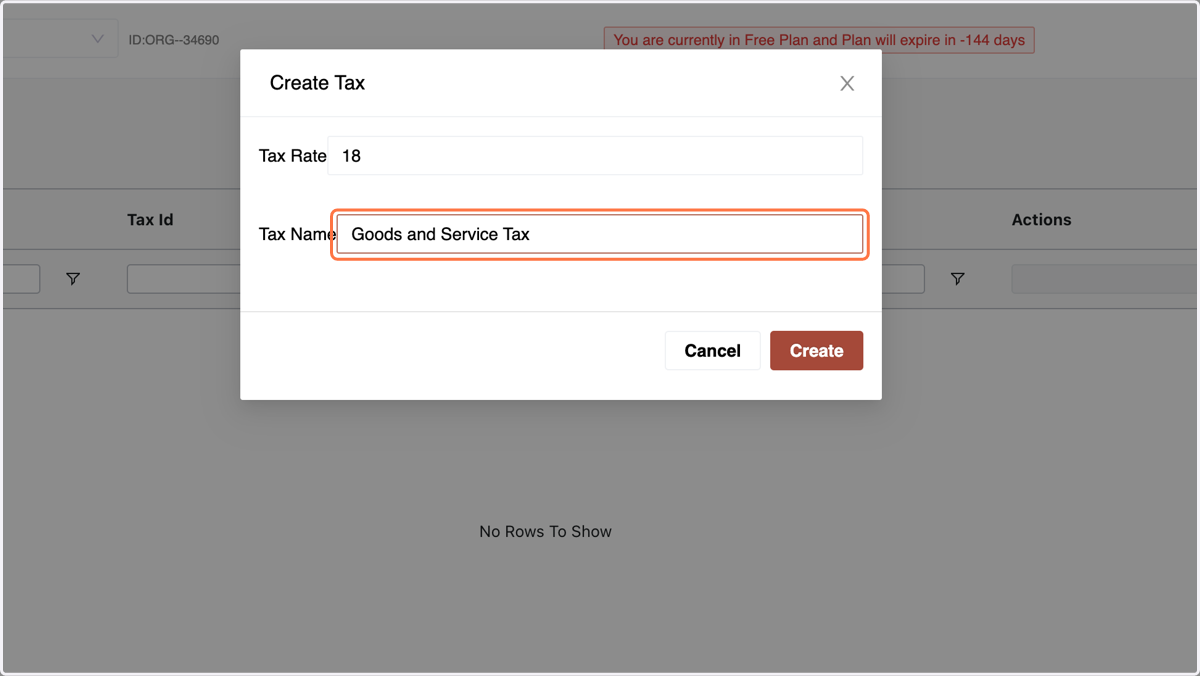
Task: Click the Create button
Action: point(816,351)
